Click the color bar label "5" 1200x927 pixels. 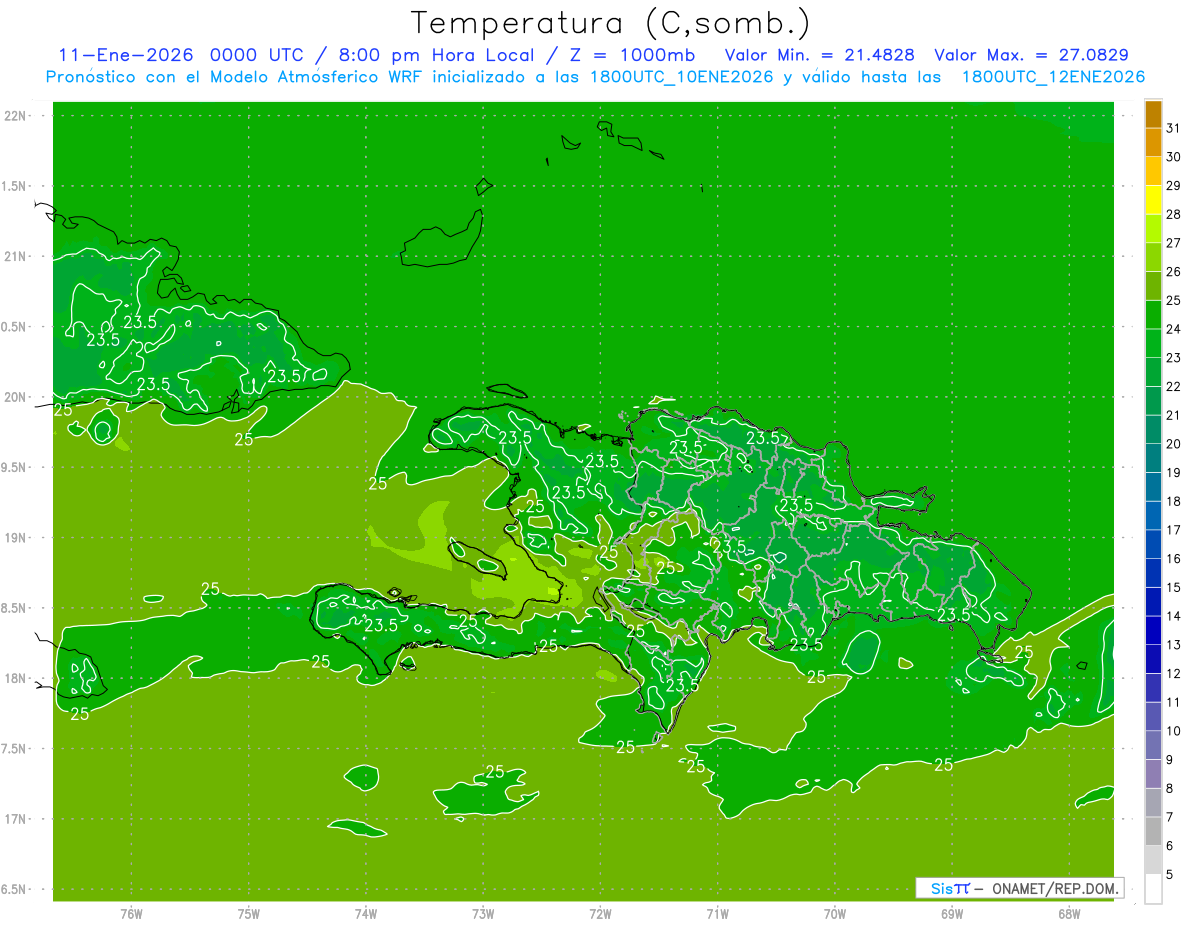[x=1170, y=874]
